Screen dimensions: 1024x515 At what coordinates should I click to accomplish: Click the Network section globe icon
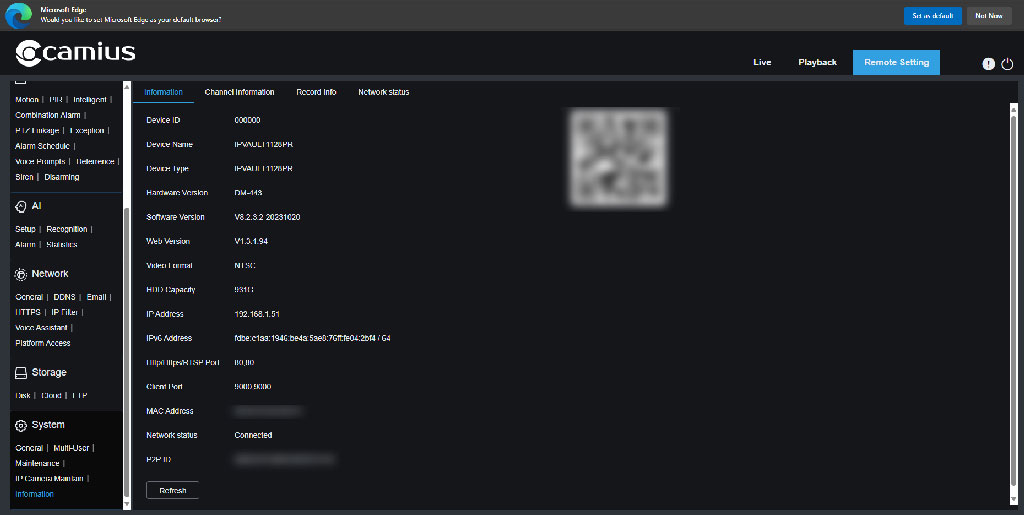pyautogui.click(x=20, y=274)
